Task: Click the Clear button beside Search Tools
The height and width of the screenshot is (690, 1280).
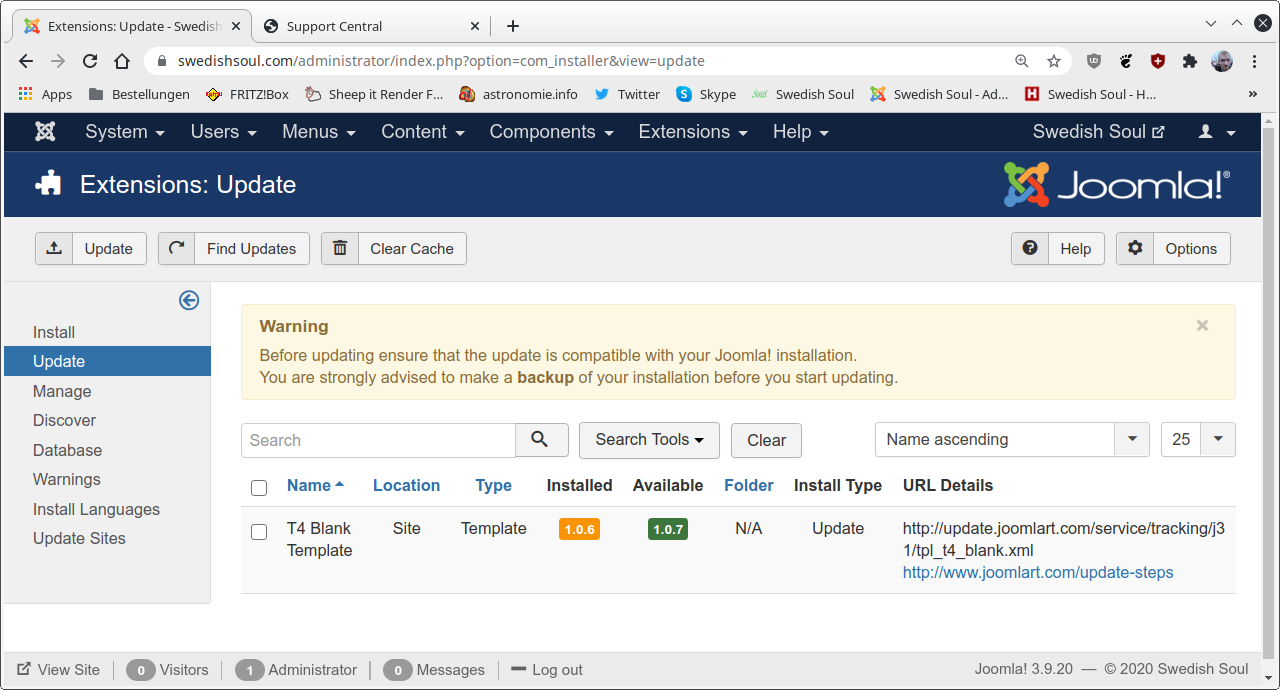Action: [766, 440]
